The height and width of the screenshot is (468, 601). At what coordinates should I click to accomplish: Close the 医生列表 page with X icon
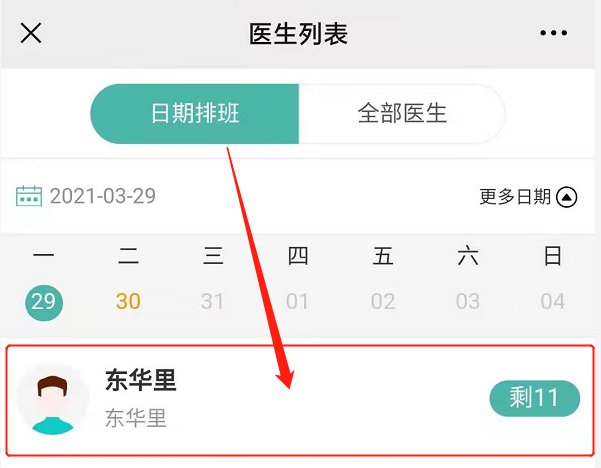31,33
